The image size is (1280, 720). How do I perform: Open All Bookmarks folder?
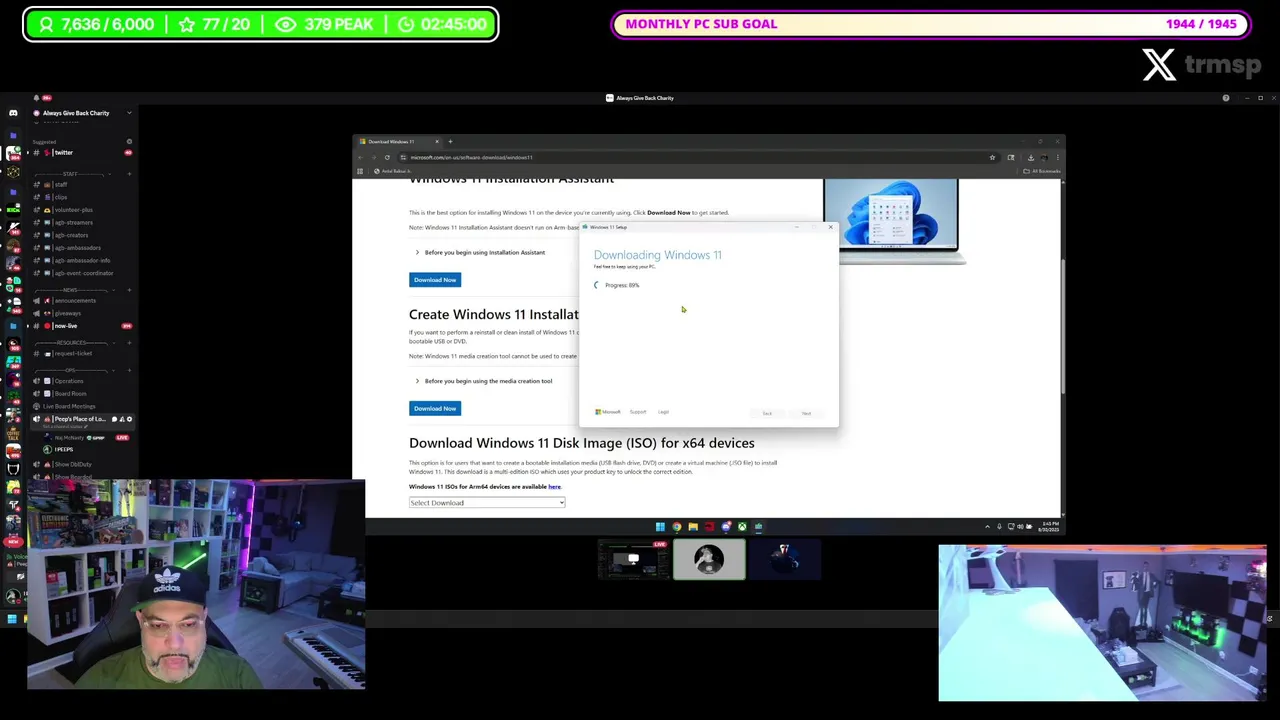point(1042,171)
